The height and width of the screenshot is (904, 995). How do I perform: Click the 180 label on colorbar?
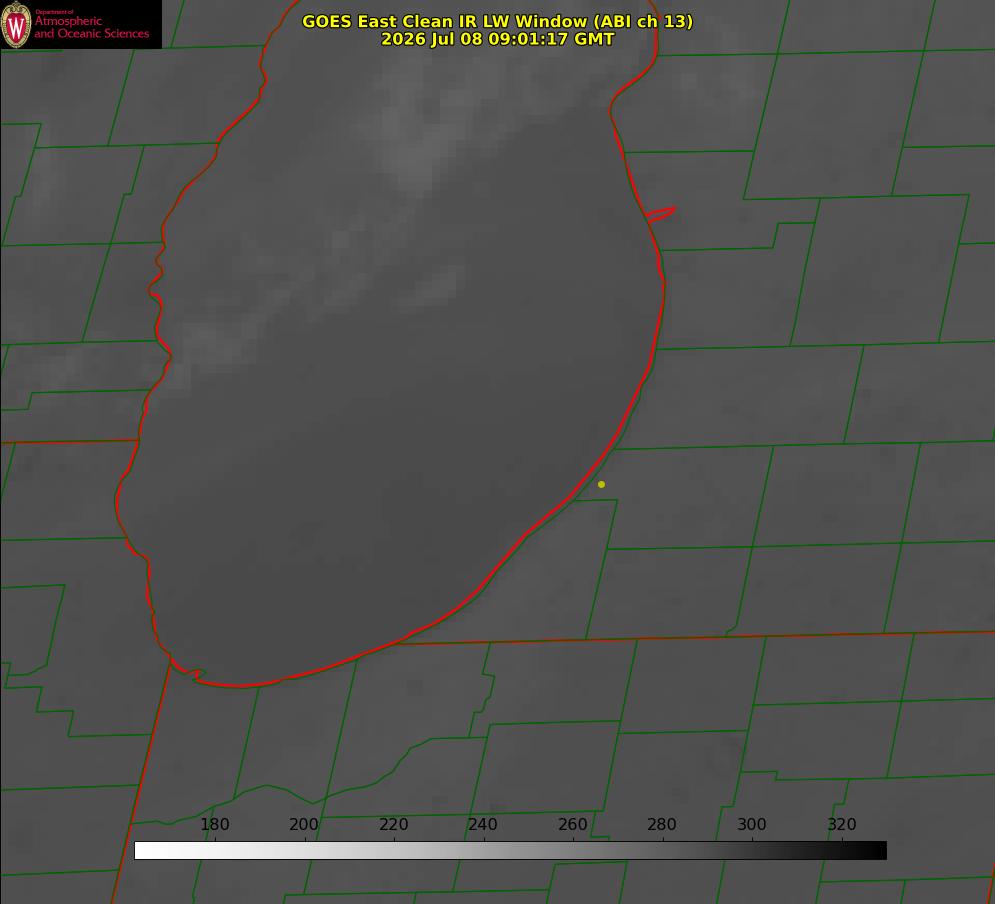click(214, 824)
